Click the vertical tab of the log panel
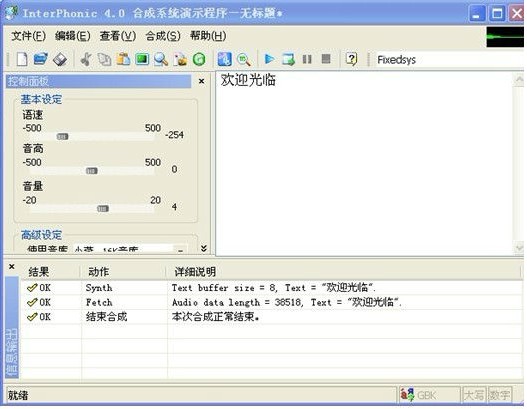This screenshot has height=409, width=527. point(12,328)
